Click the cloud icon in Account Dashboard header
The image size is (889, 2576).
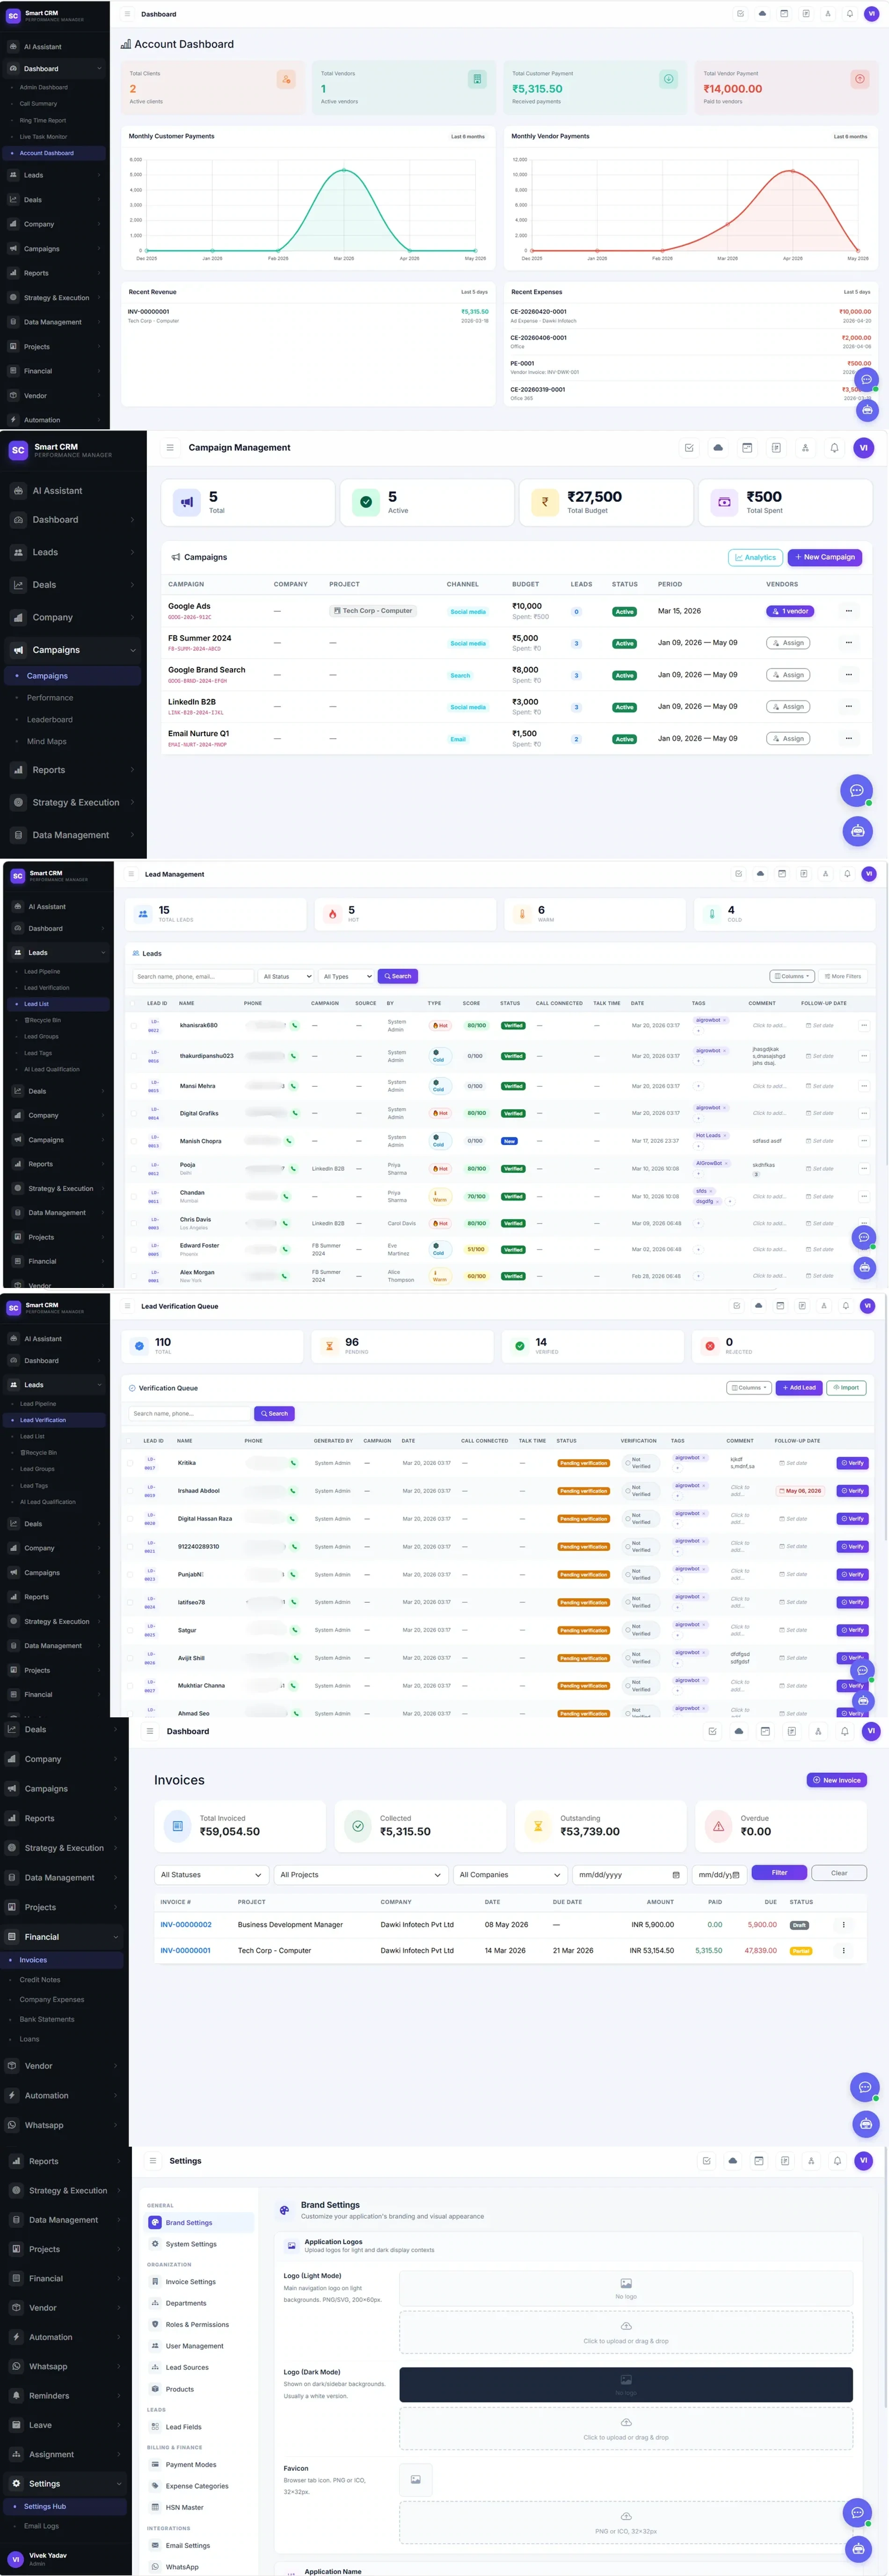pyautogui.click(x=762, y=14)
